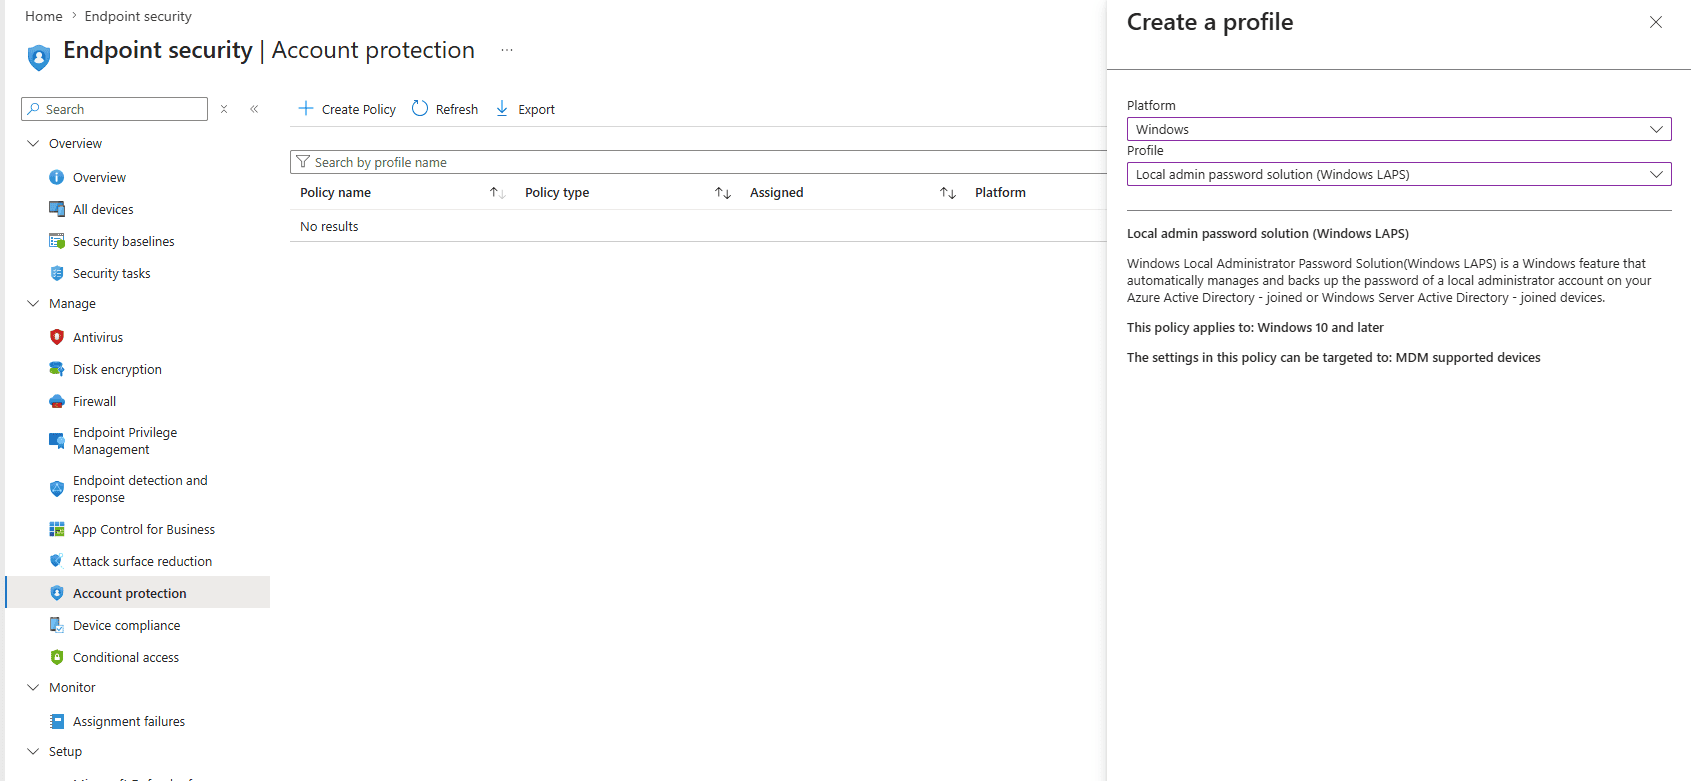Viewport: 1691px width, 781px height.
Task: Click the All devices icon
Action: [x=57, y=209]
